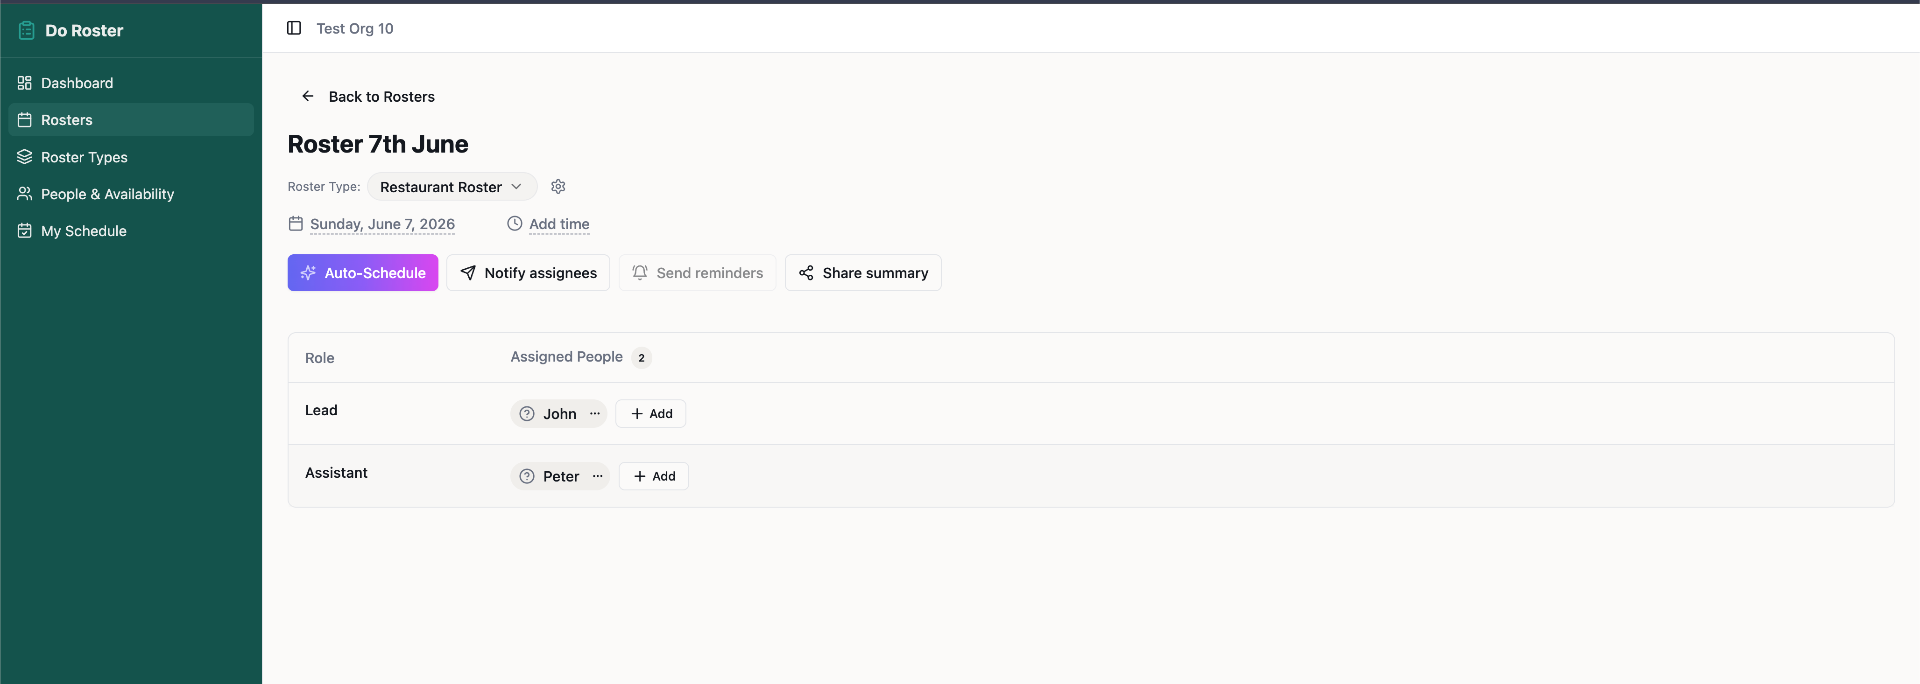Click John's status question-mark icon

[x=527, y=414]
